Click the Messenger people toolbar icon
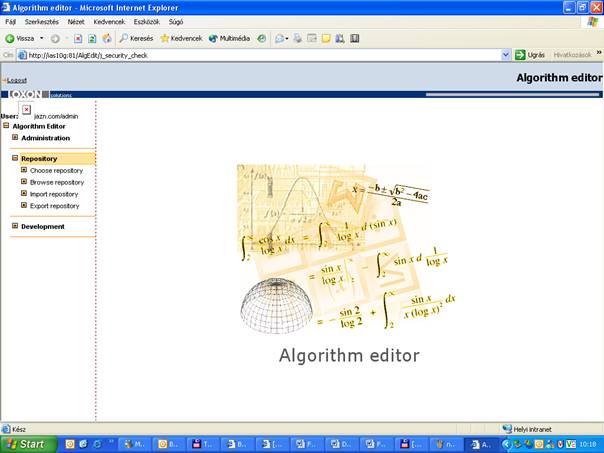Screen dimensions: 604x453 [x=340, y=39]
